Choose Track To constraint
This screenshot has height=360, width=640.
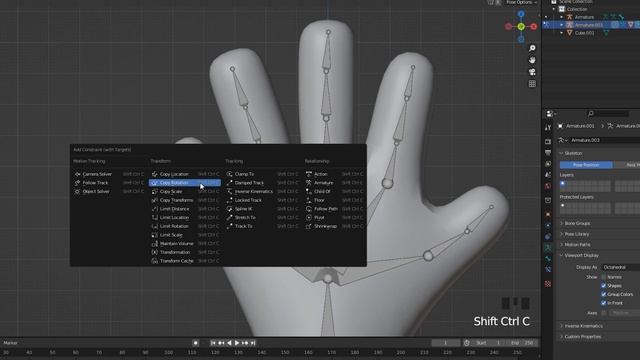coord(262,226)
